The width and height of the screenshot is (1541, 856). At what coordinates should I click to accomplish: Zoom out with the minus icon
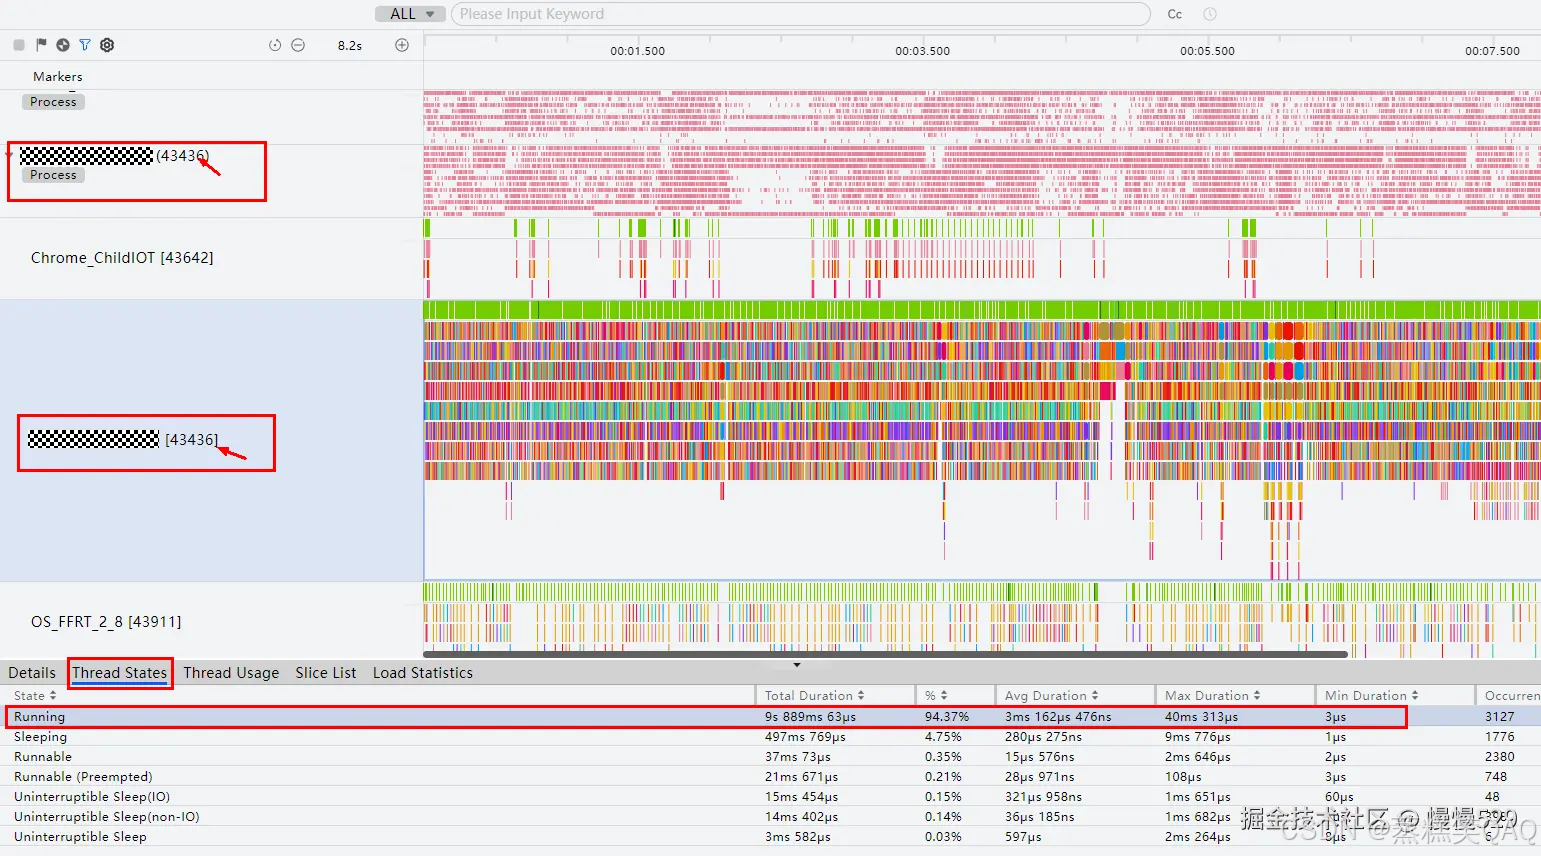pos(298,45)
